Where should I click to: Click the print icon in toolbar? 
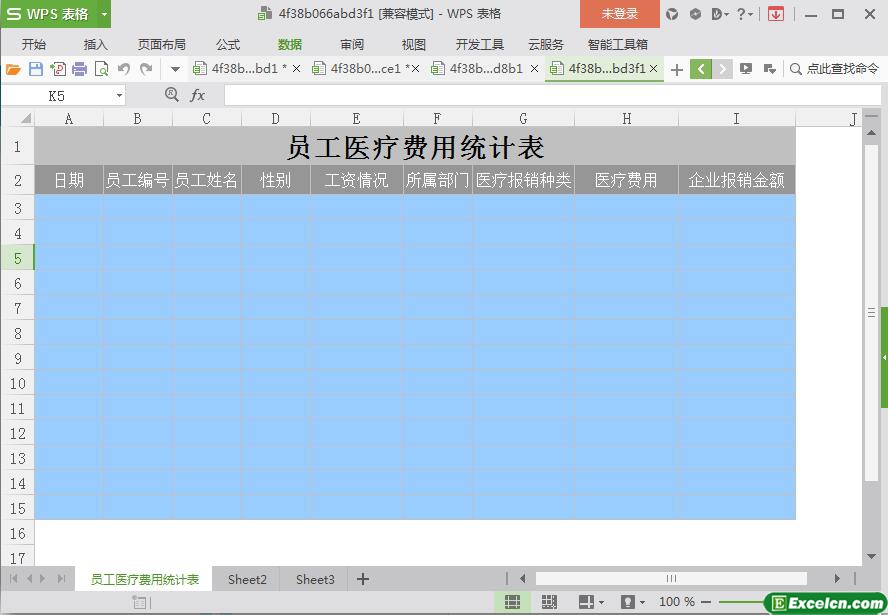(79, 69)
